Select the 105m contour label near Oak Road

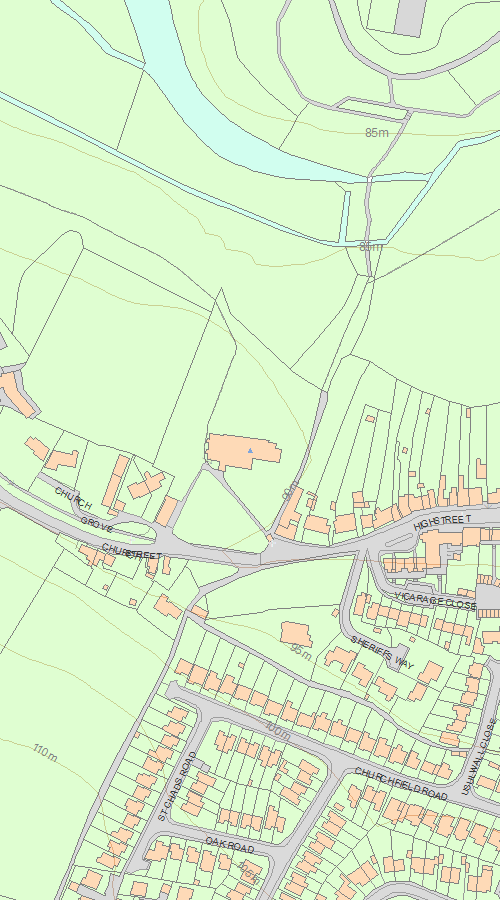click(x=249, y=872)
